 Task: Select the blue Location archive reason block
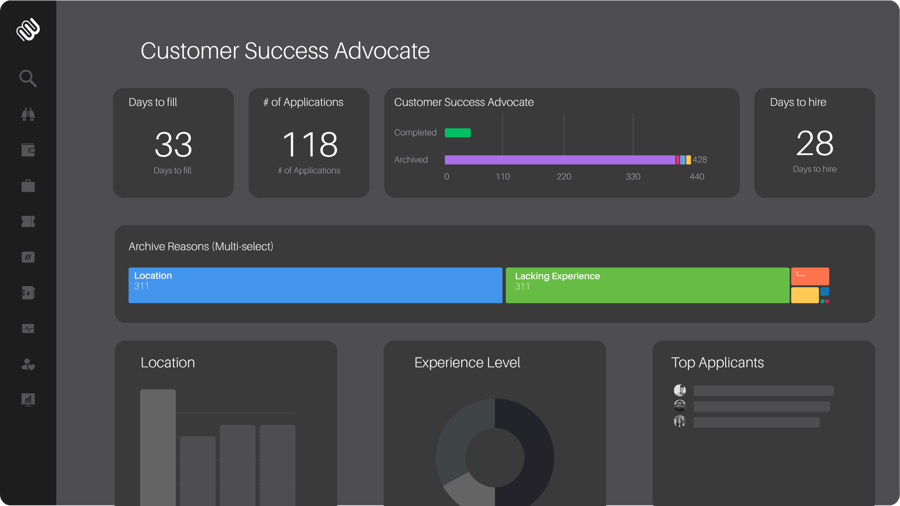[x=315, y=285]
